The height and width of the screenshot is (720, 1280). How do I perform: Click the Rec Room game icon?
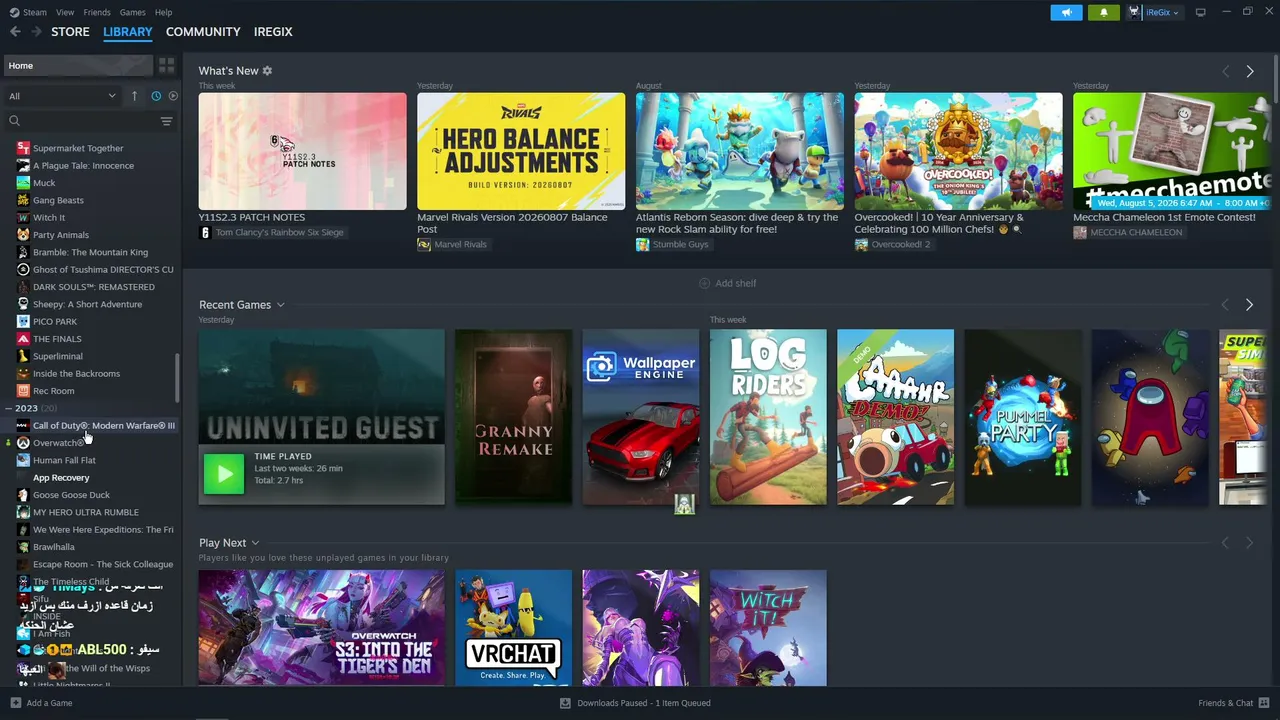23,391
